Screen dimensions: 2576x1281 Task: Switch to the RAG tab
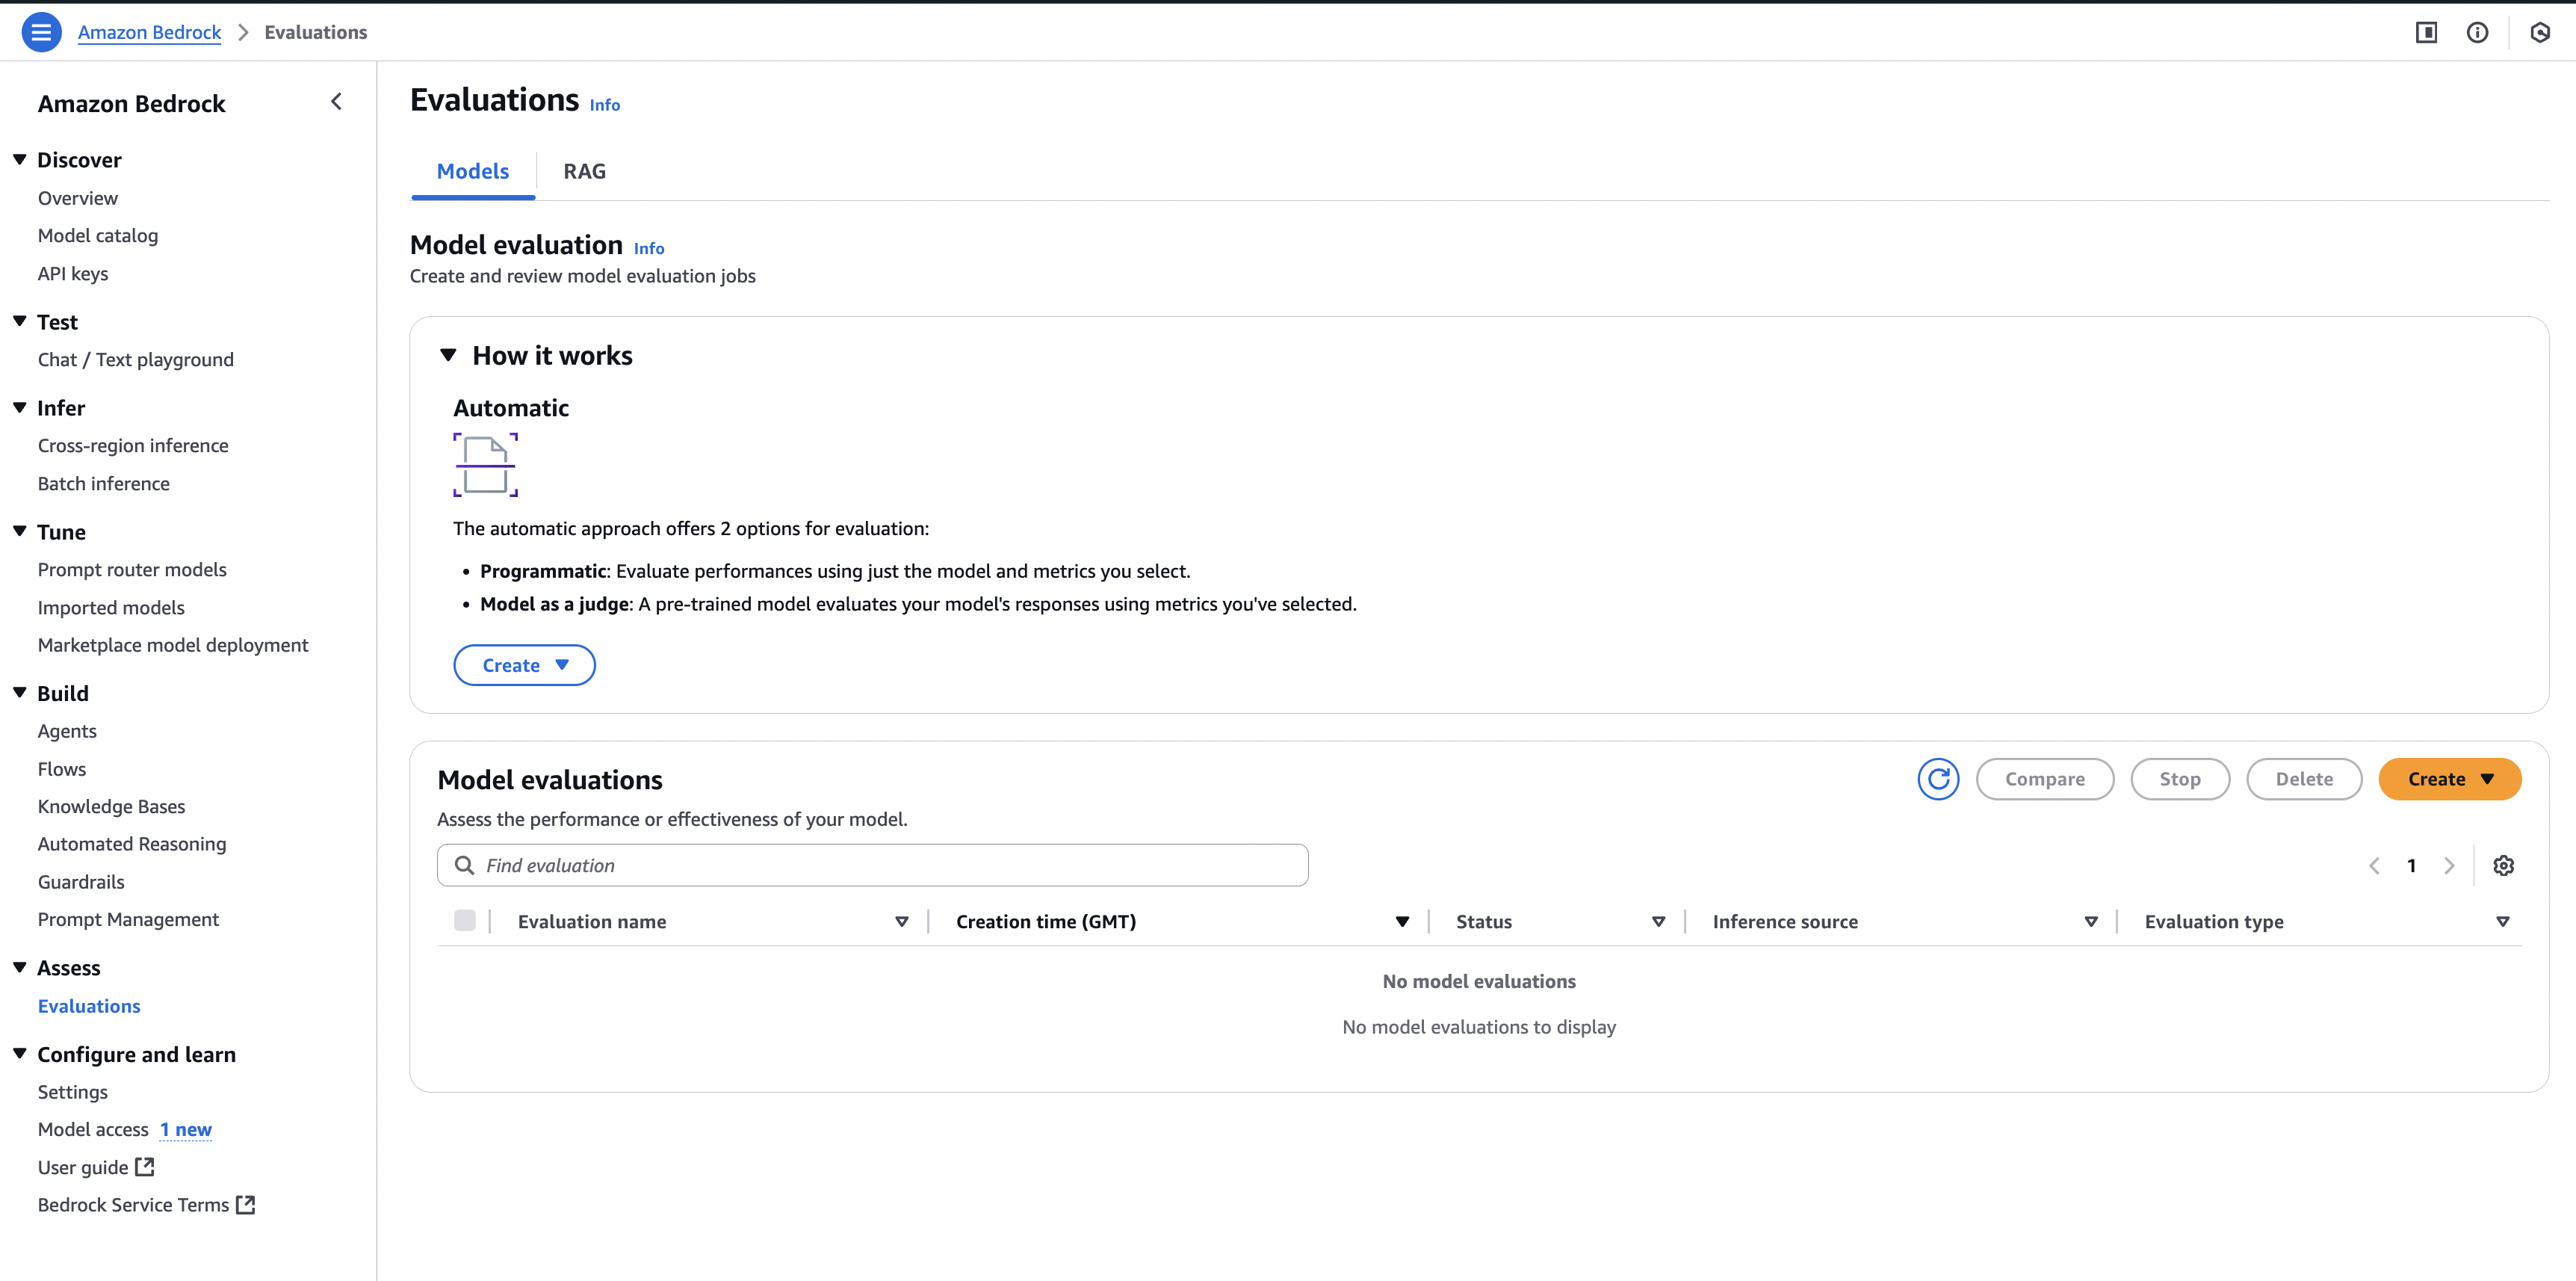click(x=584, y=171)
